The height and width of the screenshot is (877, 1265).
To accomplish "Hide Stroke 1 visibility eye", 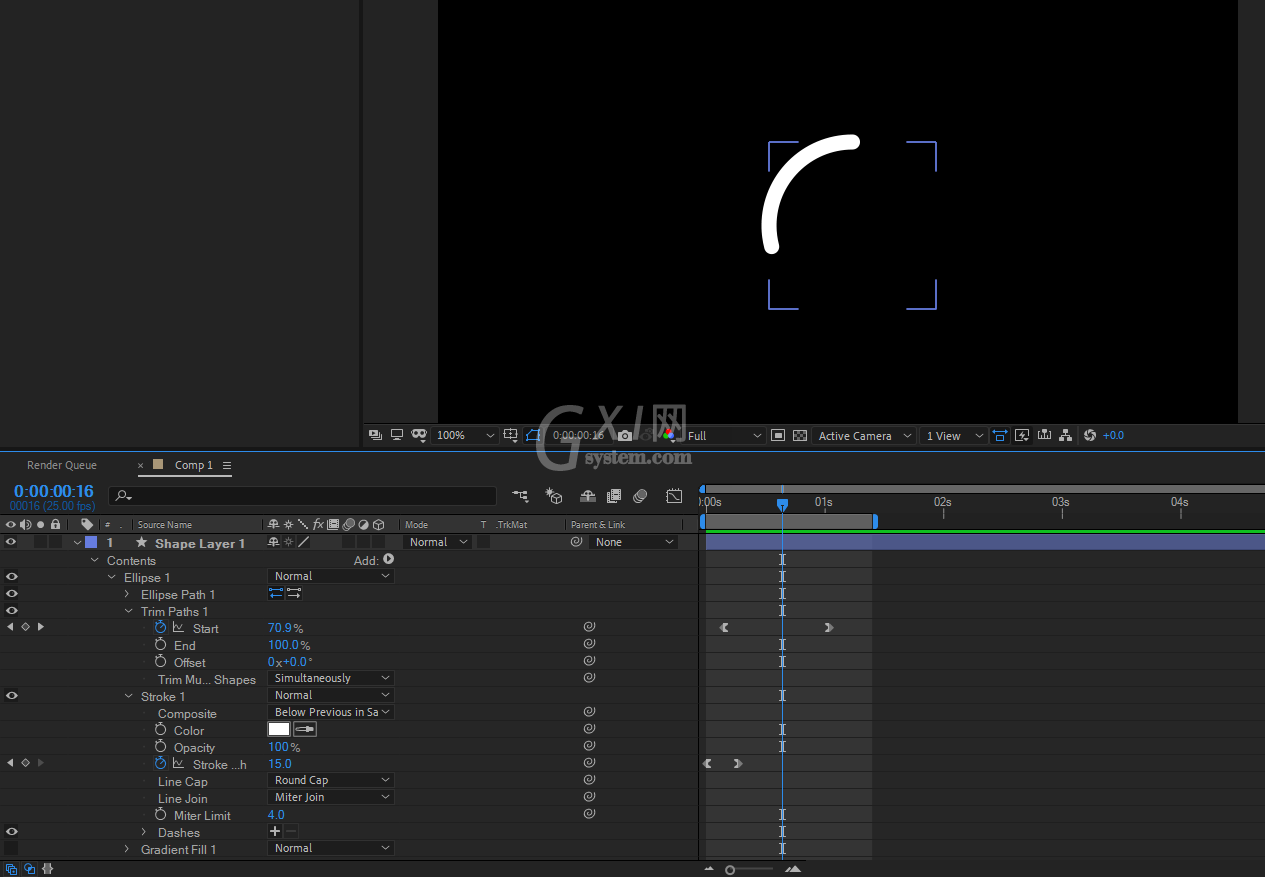I will tap(12, 696).
